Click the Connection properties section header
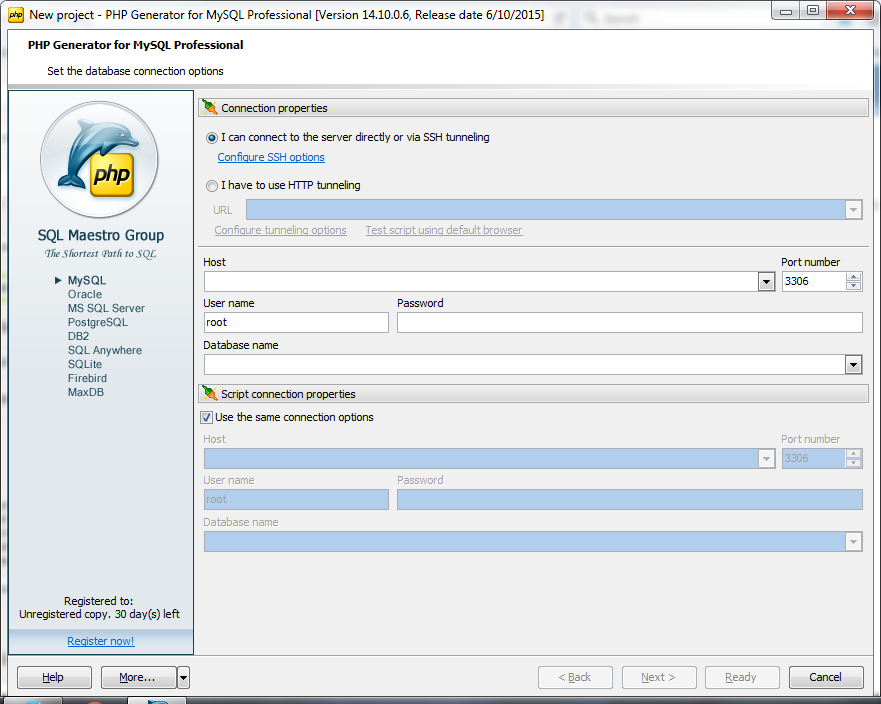The width and height of the screenshot is (881, 704). point(533,108)
